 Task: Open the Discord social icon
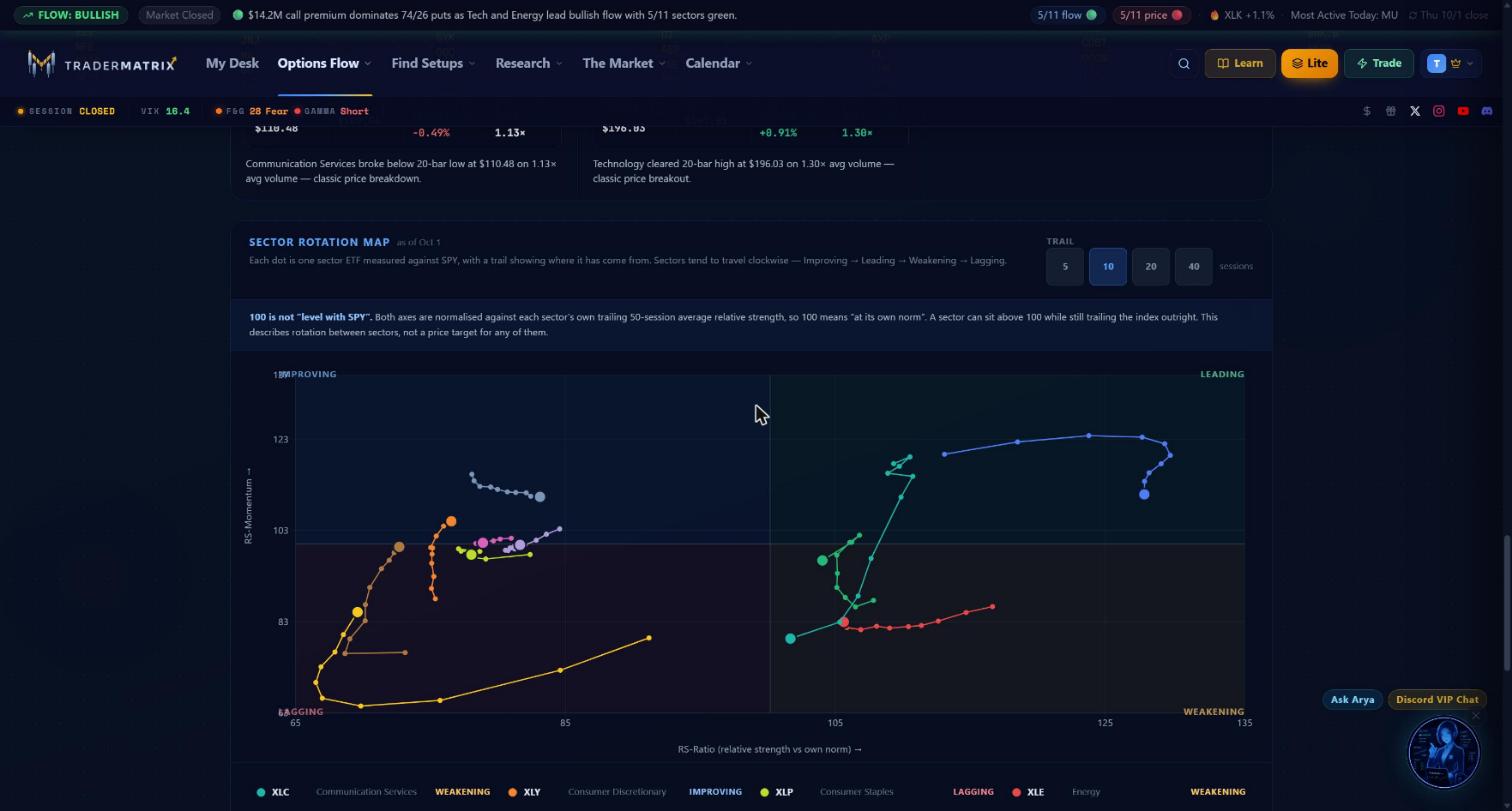tap(1487, 111)
